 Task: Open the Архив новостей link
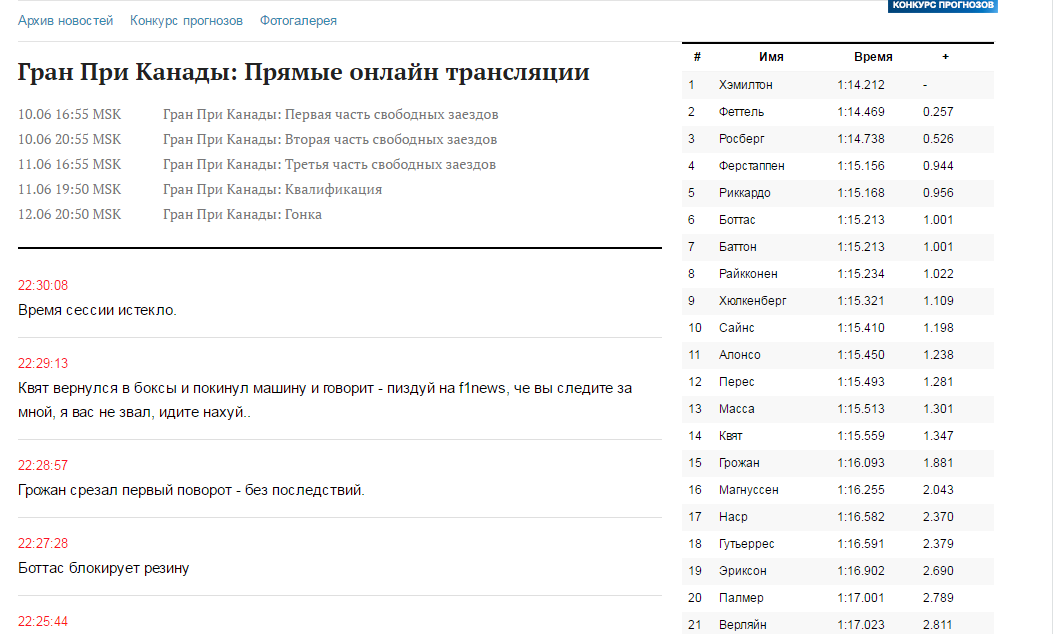(x=65, y=21)
